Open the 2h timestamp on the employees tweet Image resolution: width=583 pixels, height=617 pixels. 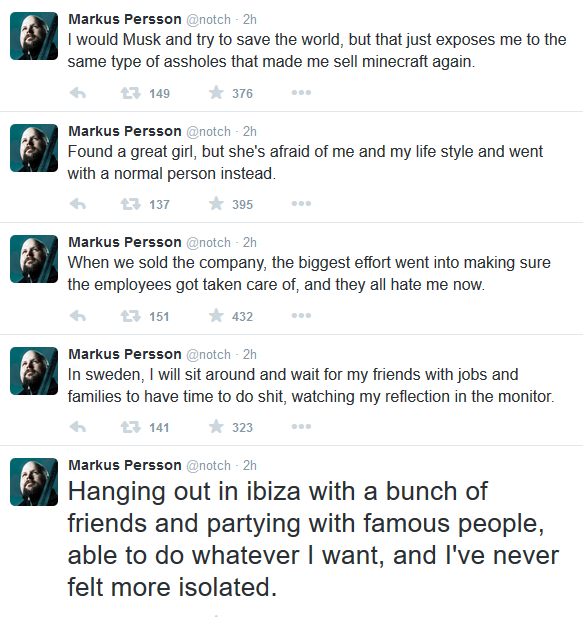(x=249, y=242)
